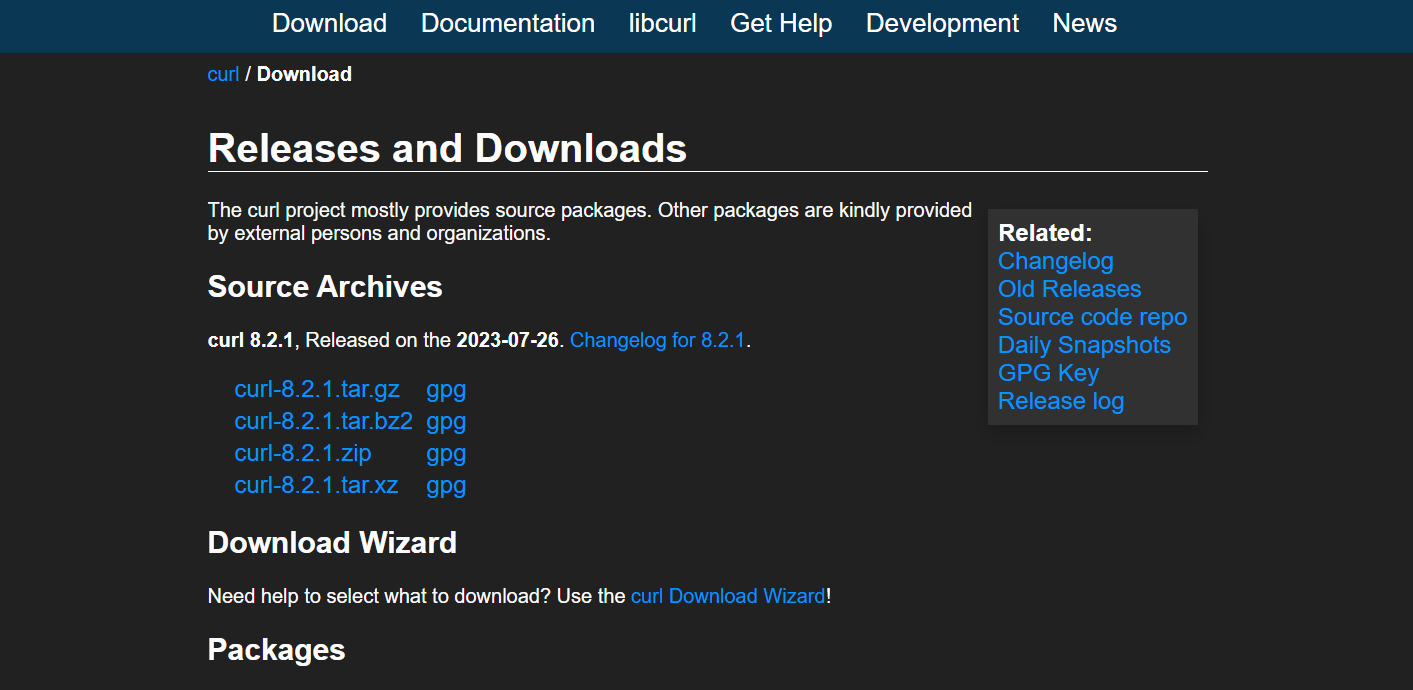This screenshot has height=690, width=1413.
Task: Click the Source Archives heading
Action: [x=325, y=287]
